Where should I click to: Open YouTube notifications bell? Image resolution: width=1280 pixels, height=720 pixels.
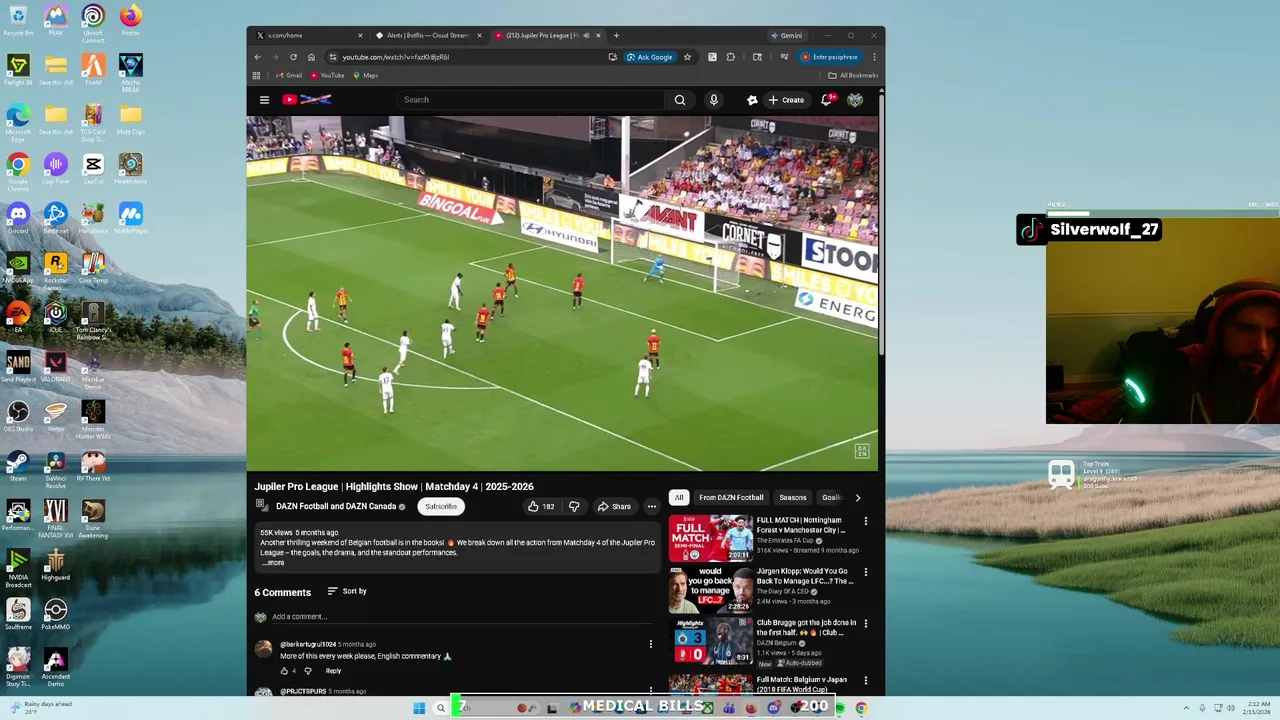(x=827, y=100)
